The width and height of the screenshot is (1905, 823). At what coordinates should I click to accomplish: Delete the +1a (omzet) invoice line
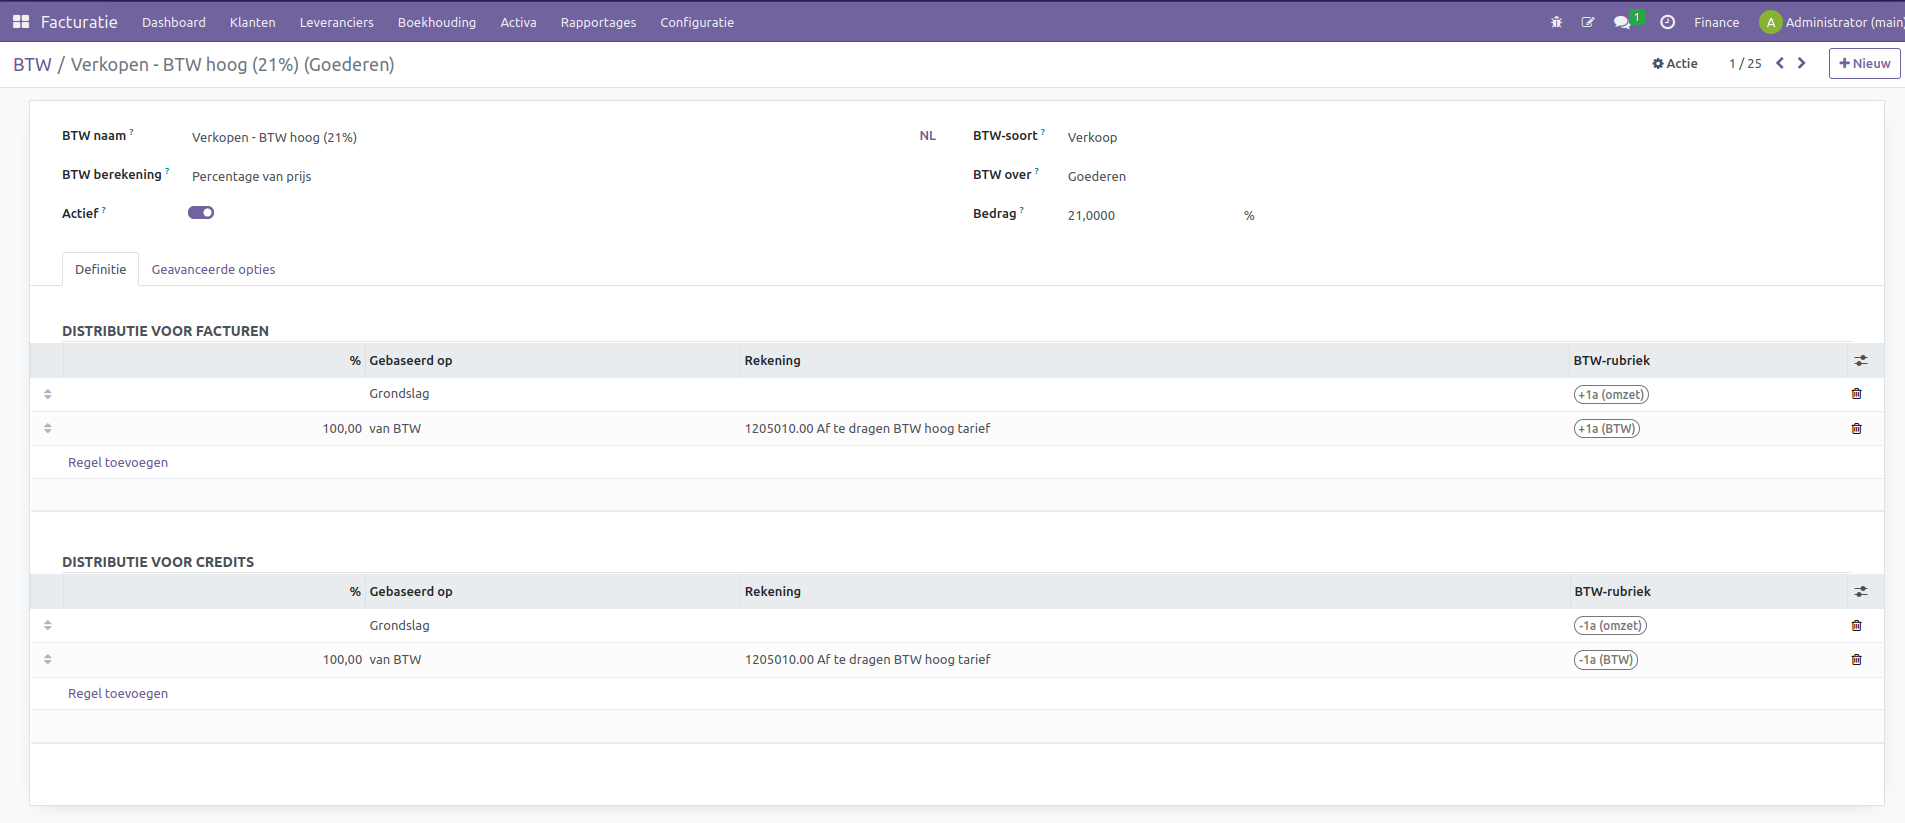point(1856,394)
